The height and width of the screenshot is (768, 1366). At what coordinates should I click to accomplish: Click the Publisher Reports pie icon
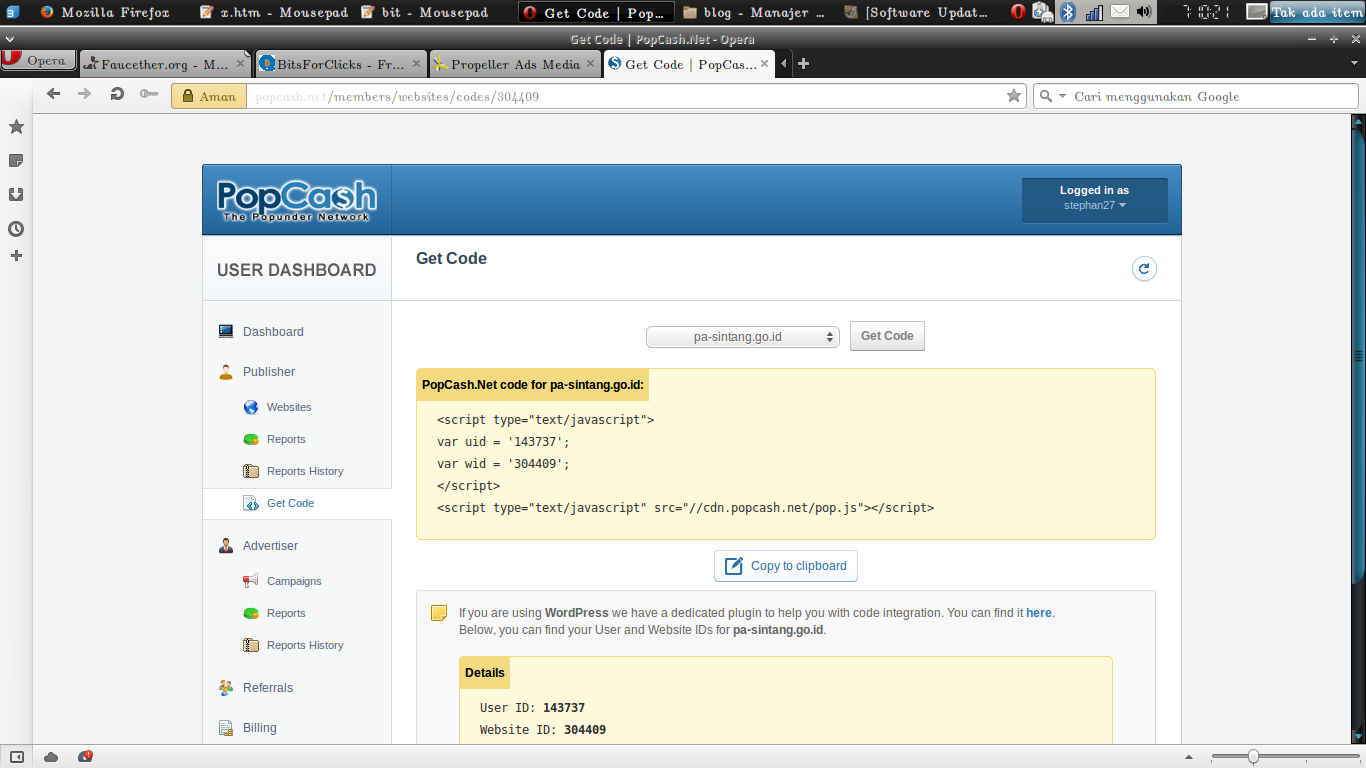251,440
